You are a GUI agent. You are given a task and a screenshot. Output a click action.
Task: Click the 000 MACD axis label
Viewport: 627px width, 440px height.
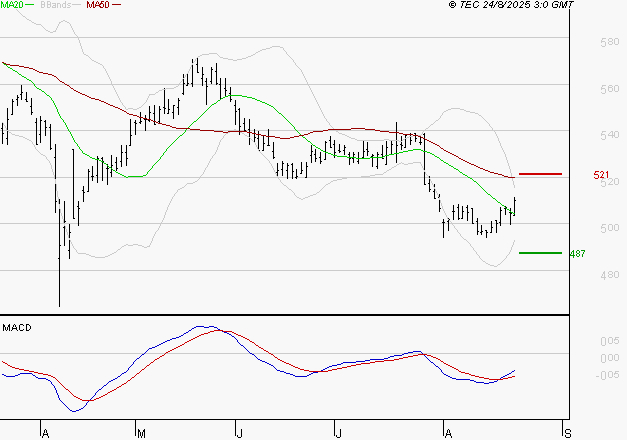pyautogui.click(x=610, y=358)
